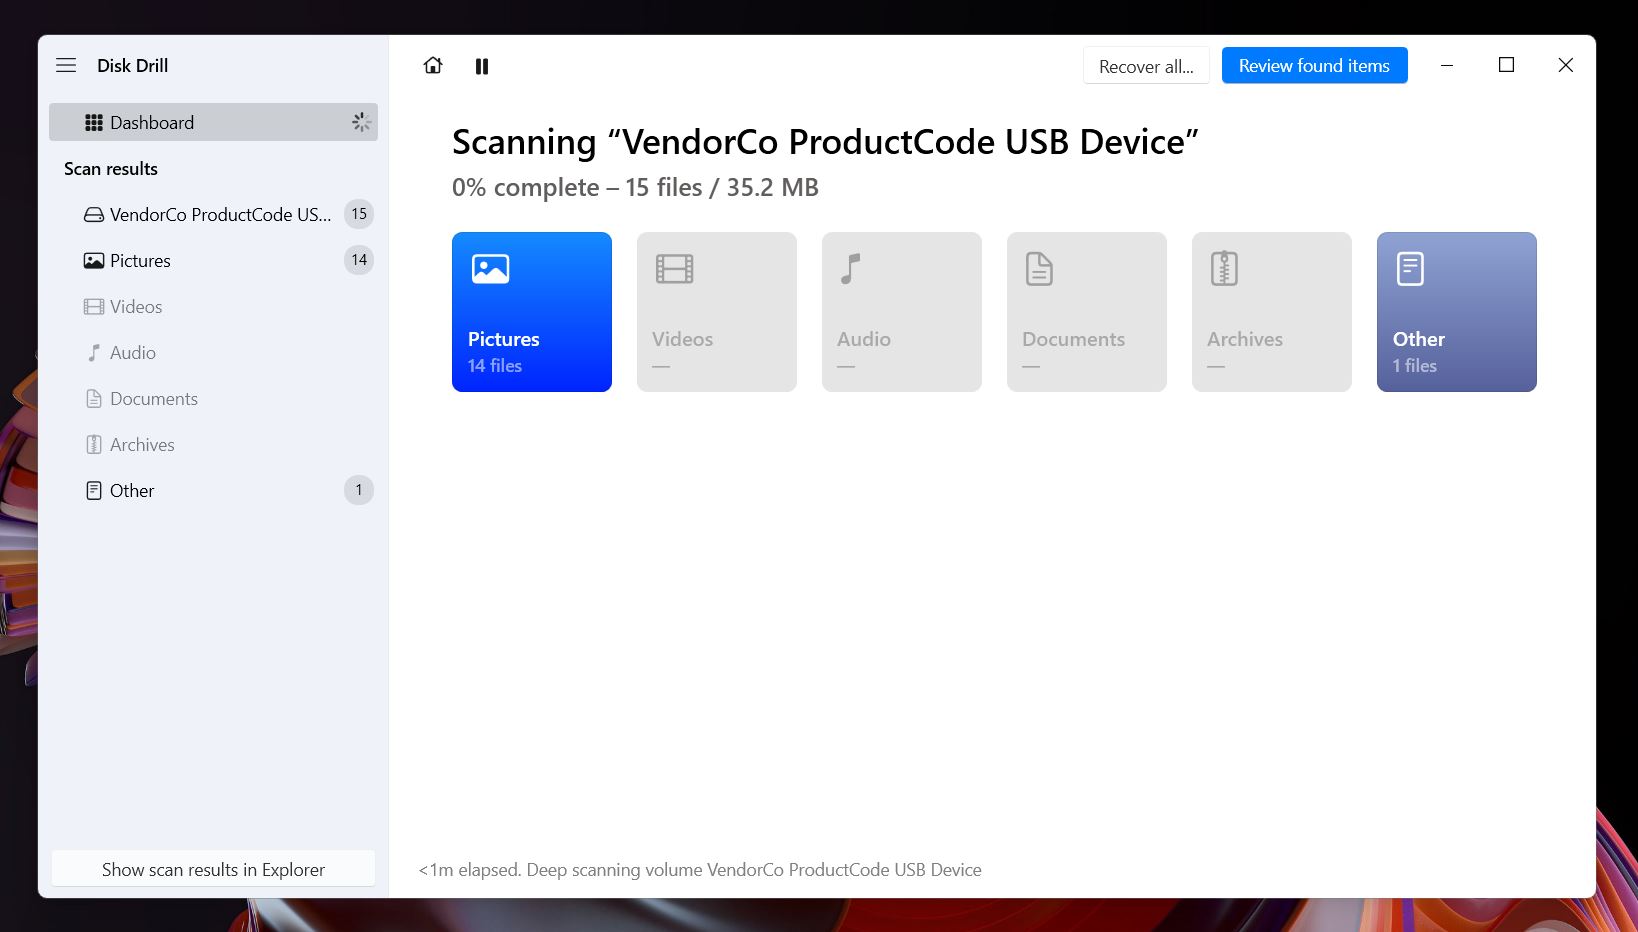Click the Pictures image icon in sidebar
The width and height of the screenshot is (1638, 932).
pos(94,260)
